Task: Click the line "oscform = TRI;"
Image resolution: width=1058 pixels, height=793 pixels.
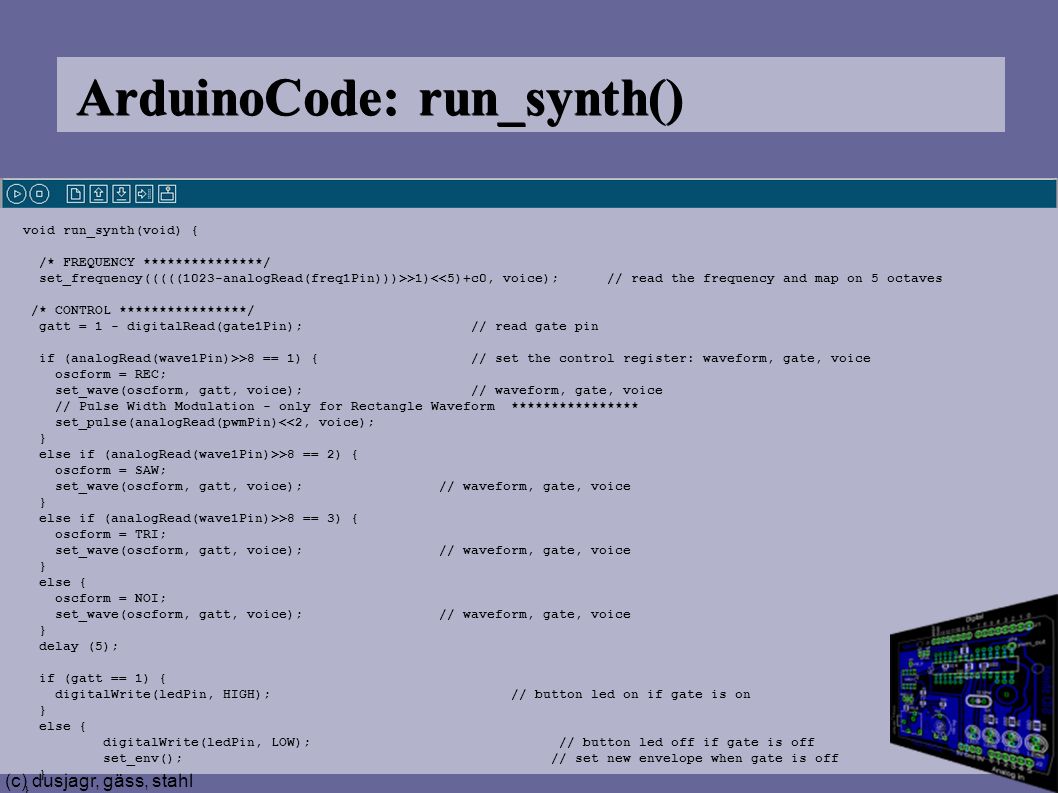Action: tap(111, 534)
